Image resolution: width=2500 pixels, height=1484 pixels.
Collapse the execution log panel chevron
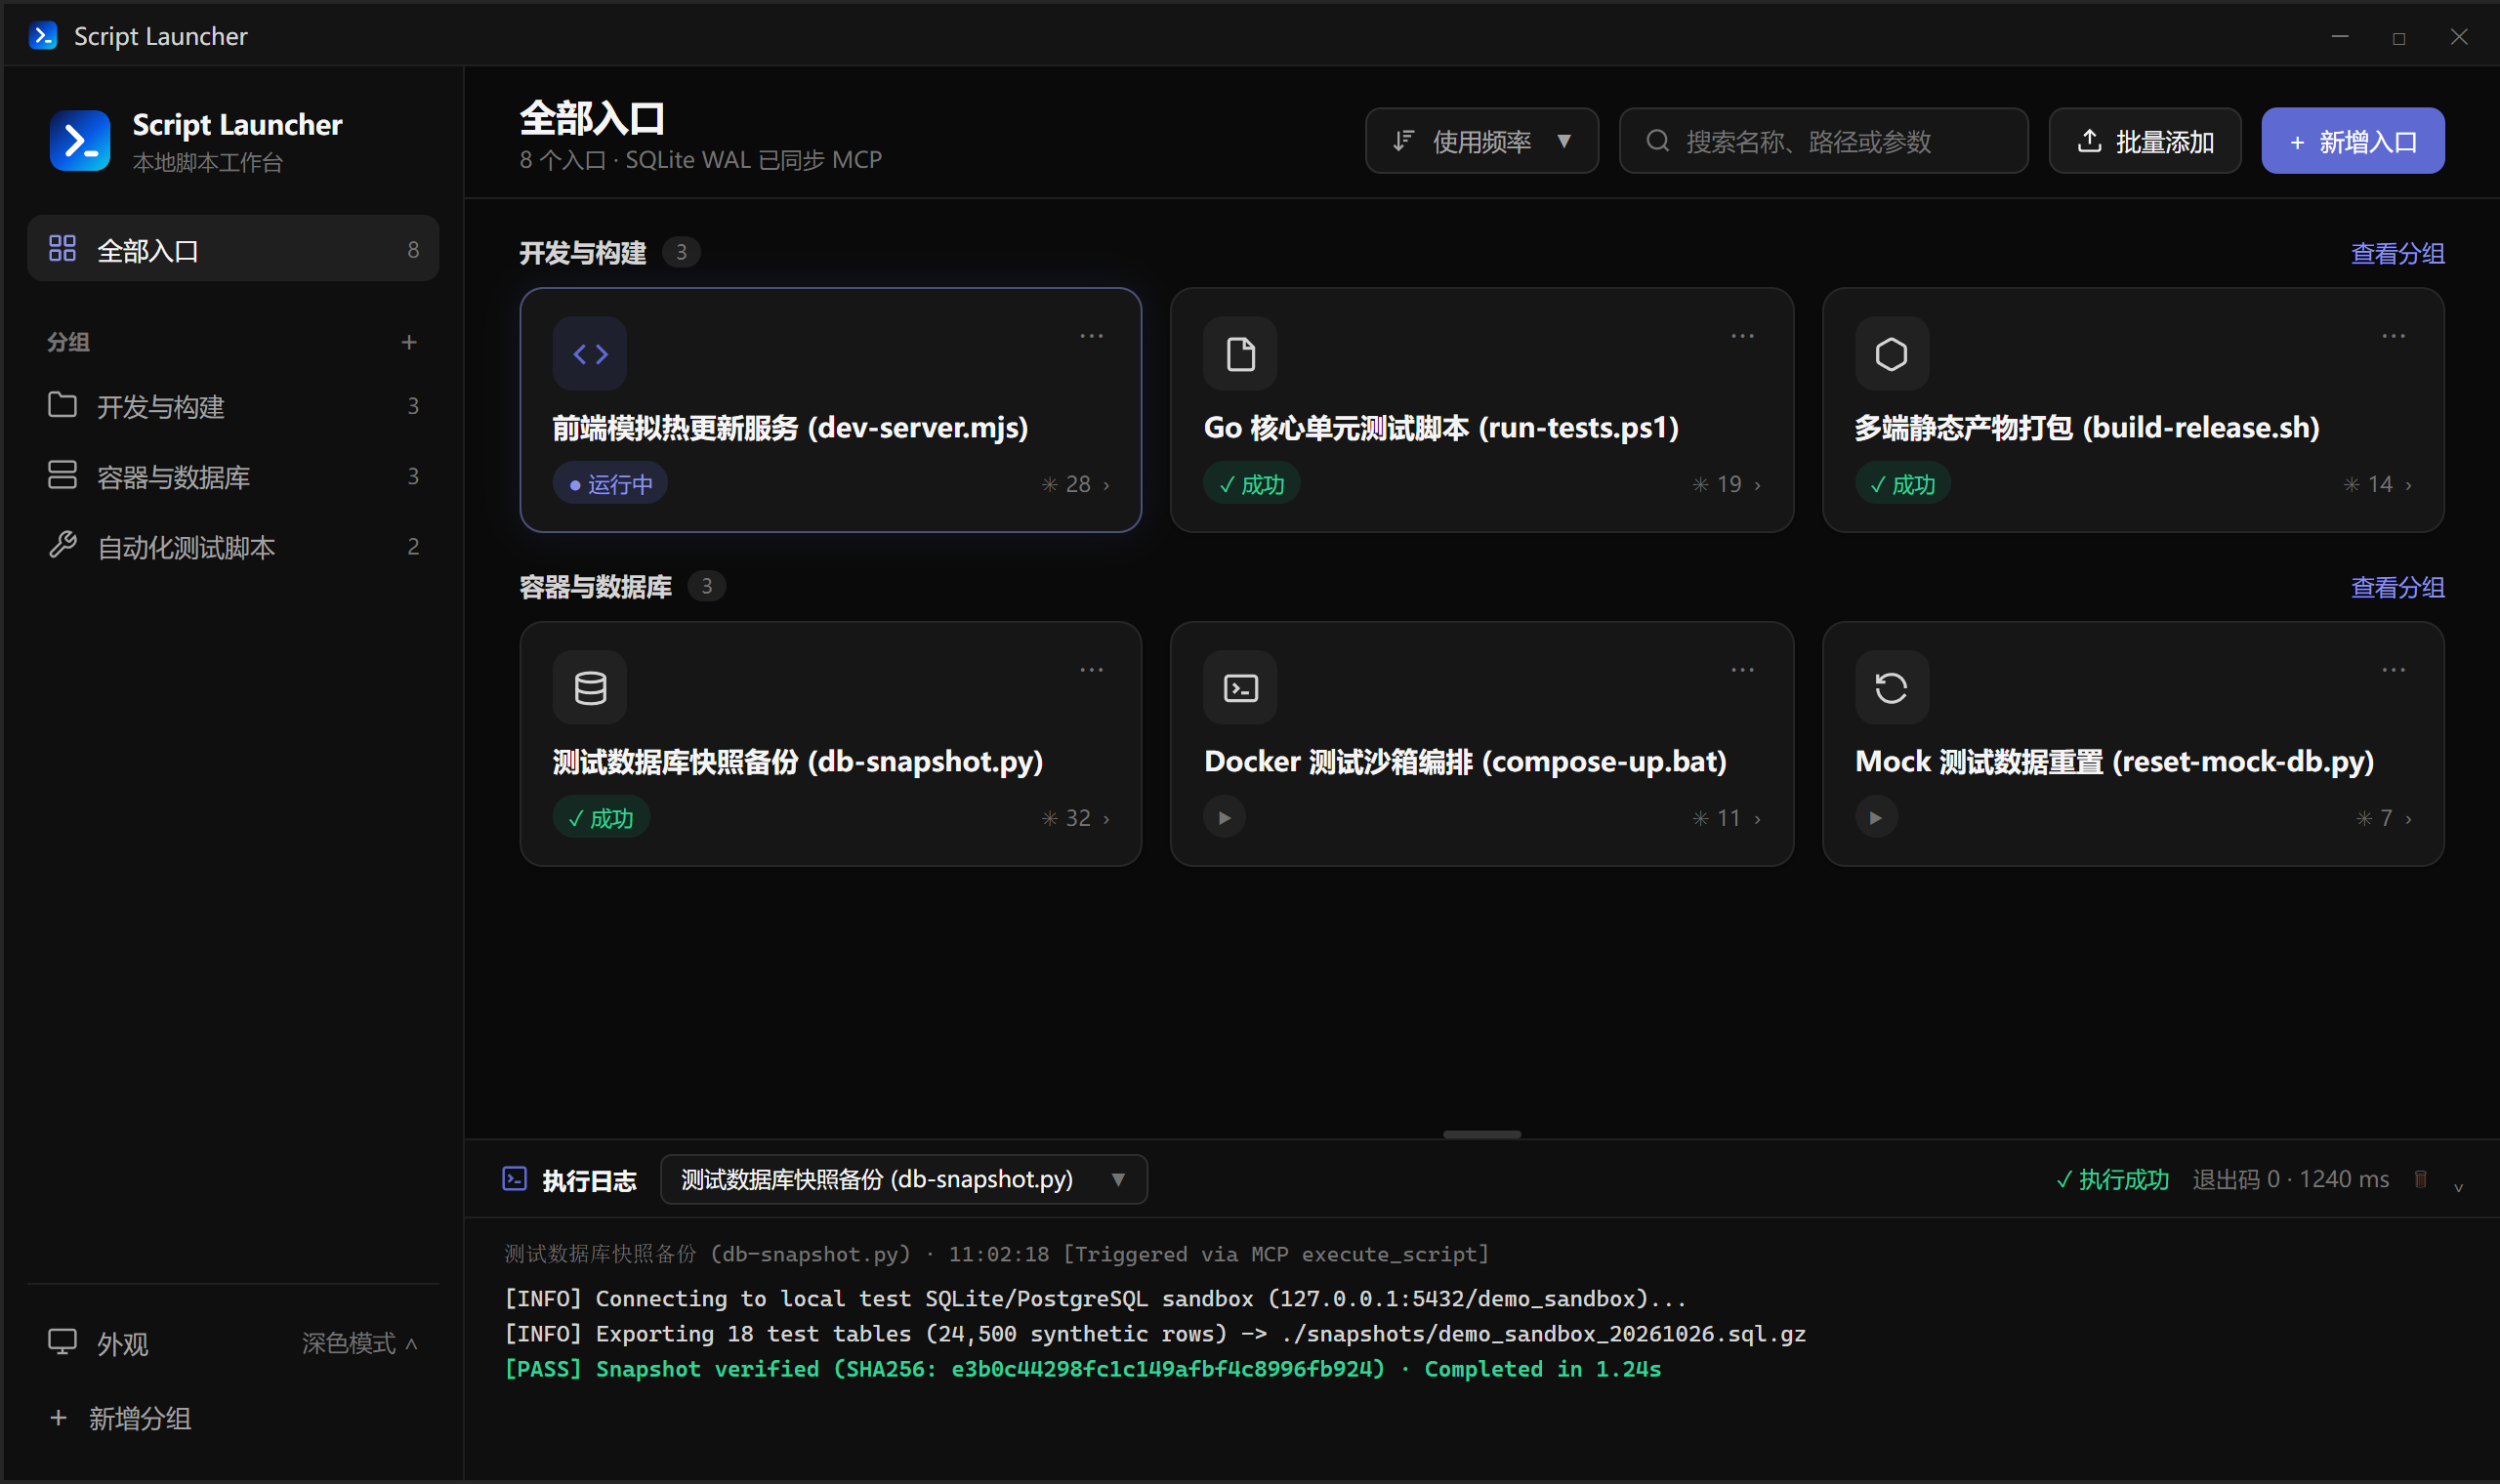pyautogui.click(x=2458, y=1186)
